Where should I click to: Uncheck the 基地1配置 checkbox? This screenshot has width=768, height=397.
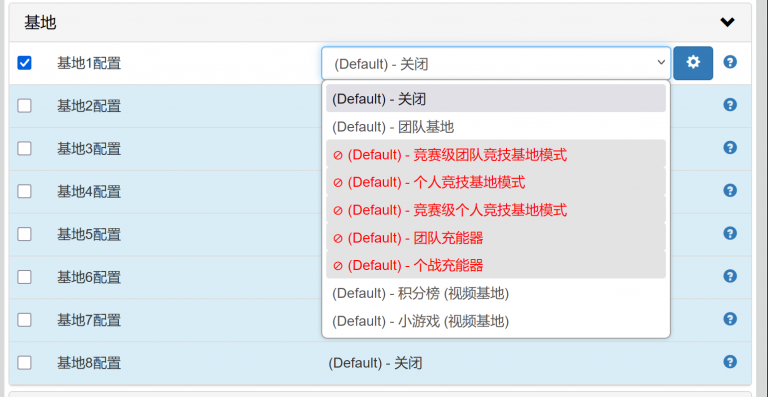24,63
